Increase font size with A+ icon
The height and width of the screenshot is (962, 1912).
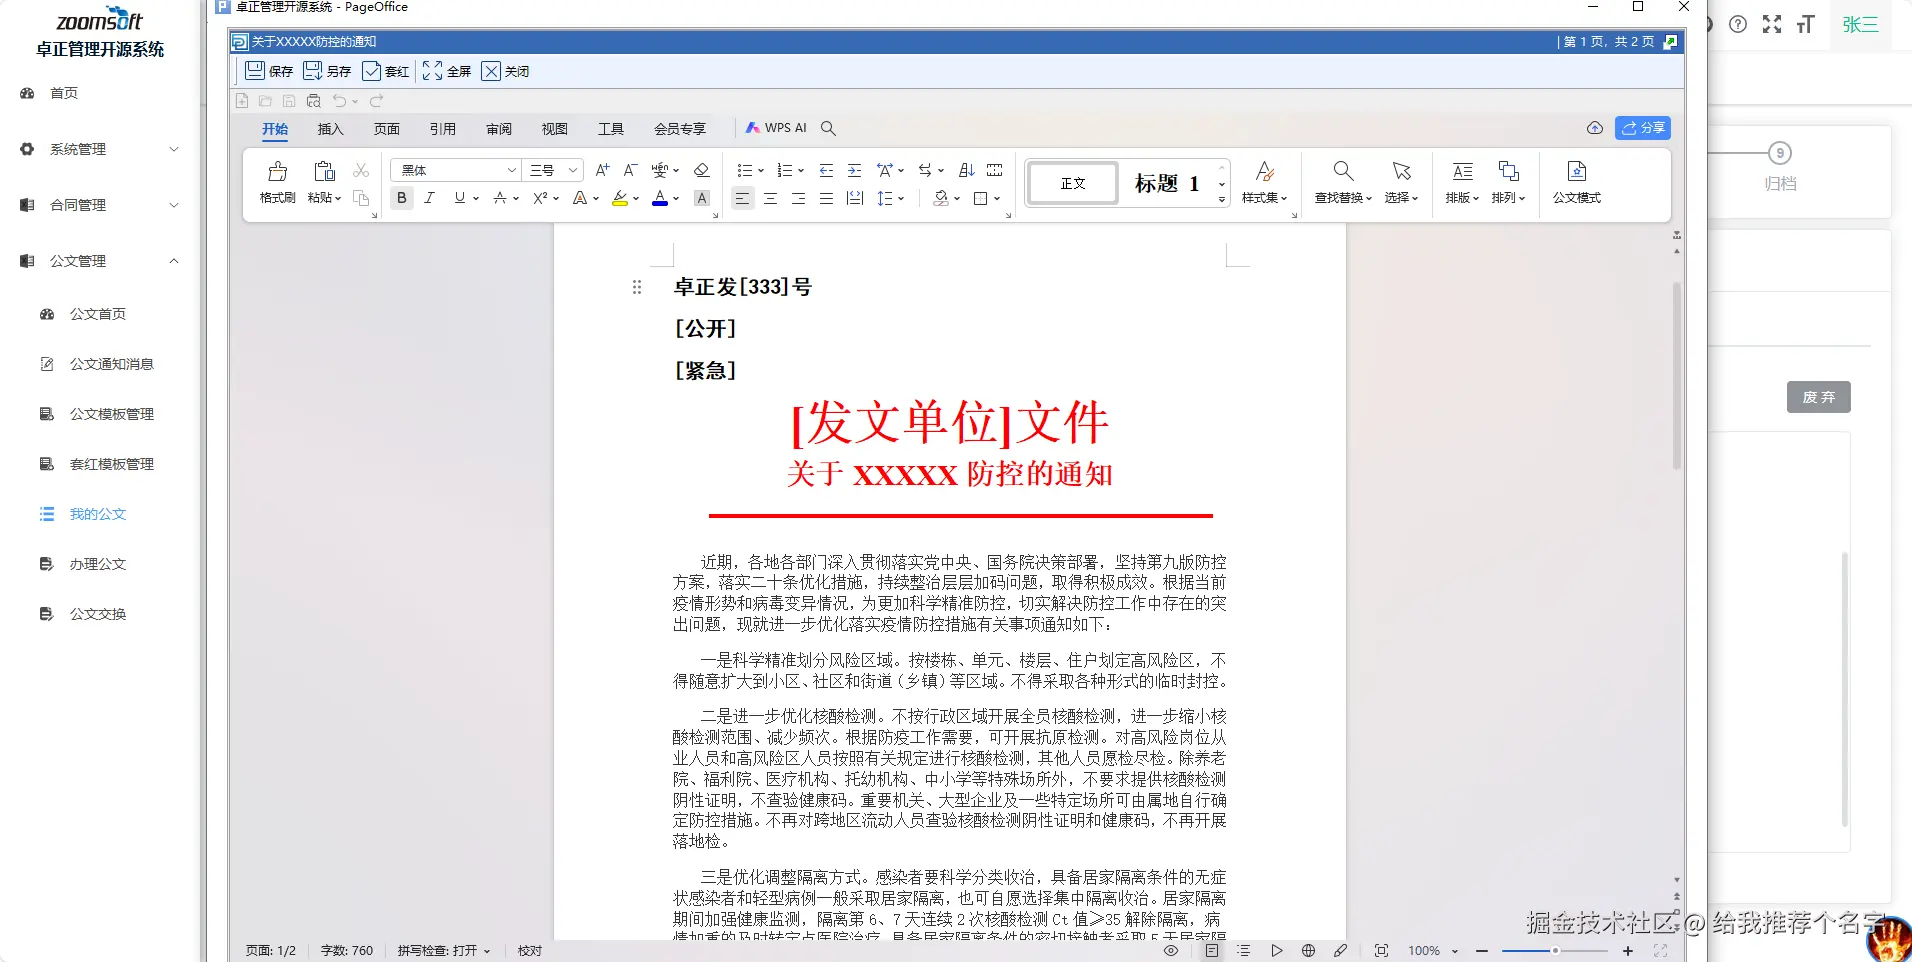tap(602, 170)
